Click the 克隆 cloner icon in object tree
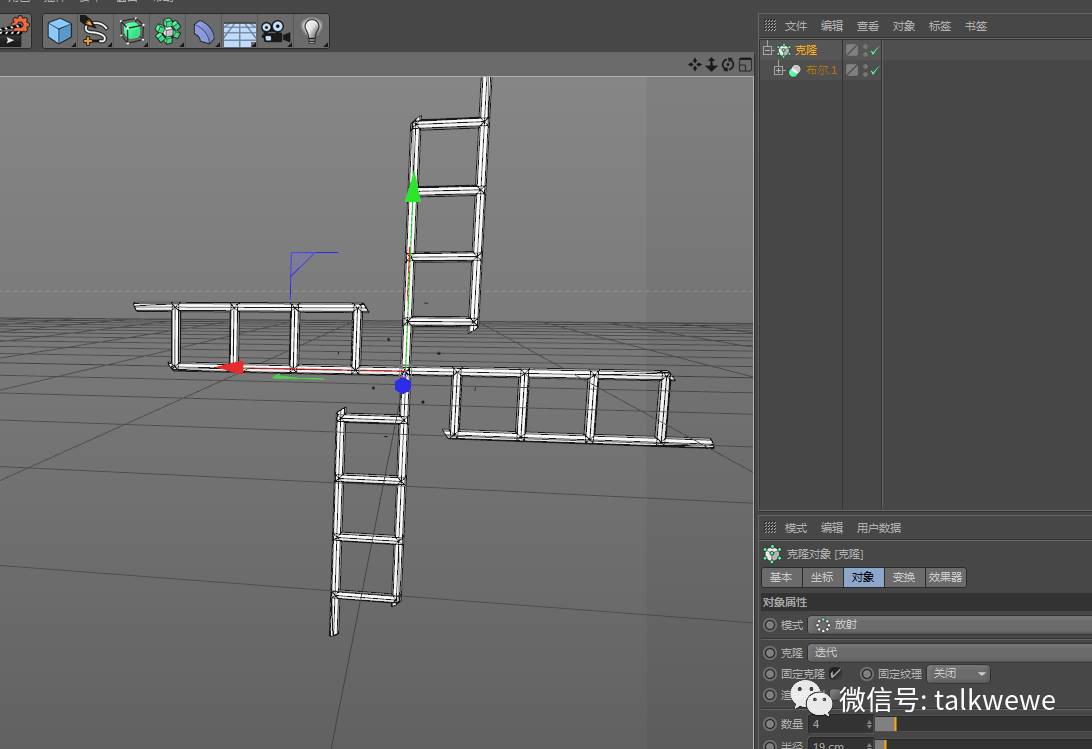Viewport: 1092px width, 749px height. point(784,50)
